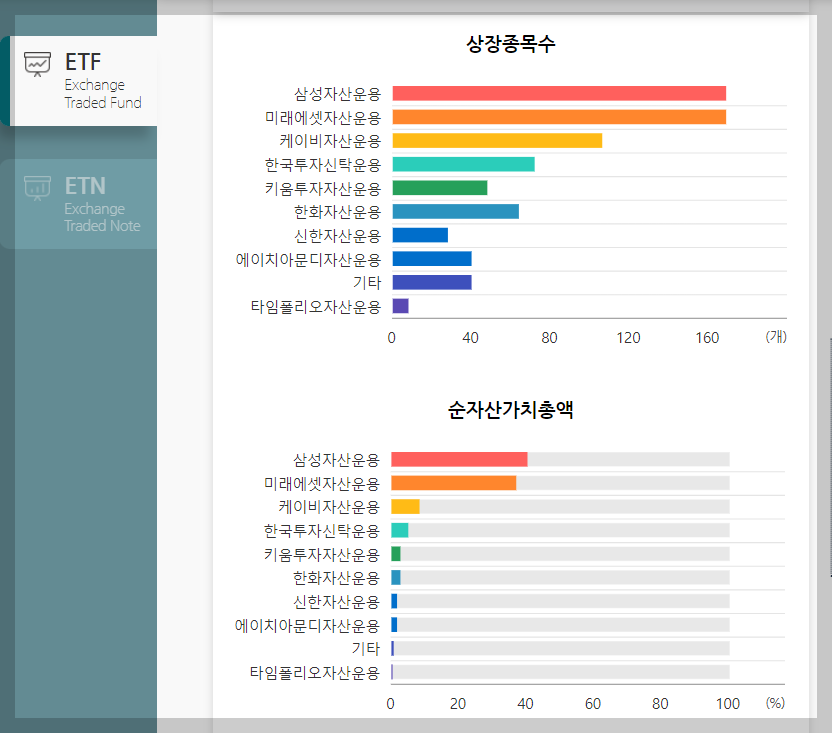
Task: Click the teal 한국투자신탁운용 bar in top chart
Action: (462, 164)
